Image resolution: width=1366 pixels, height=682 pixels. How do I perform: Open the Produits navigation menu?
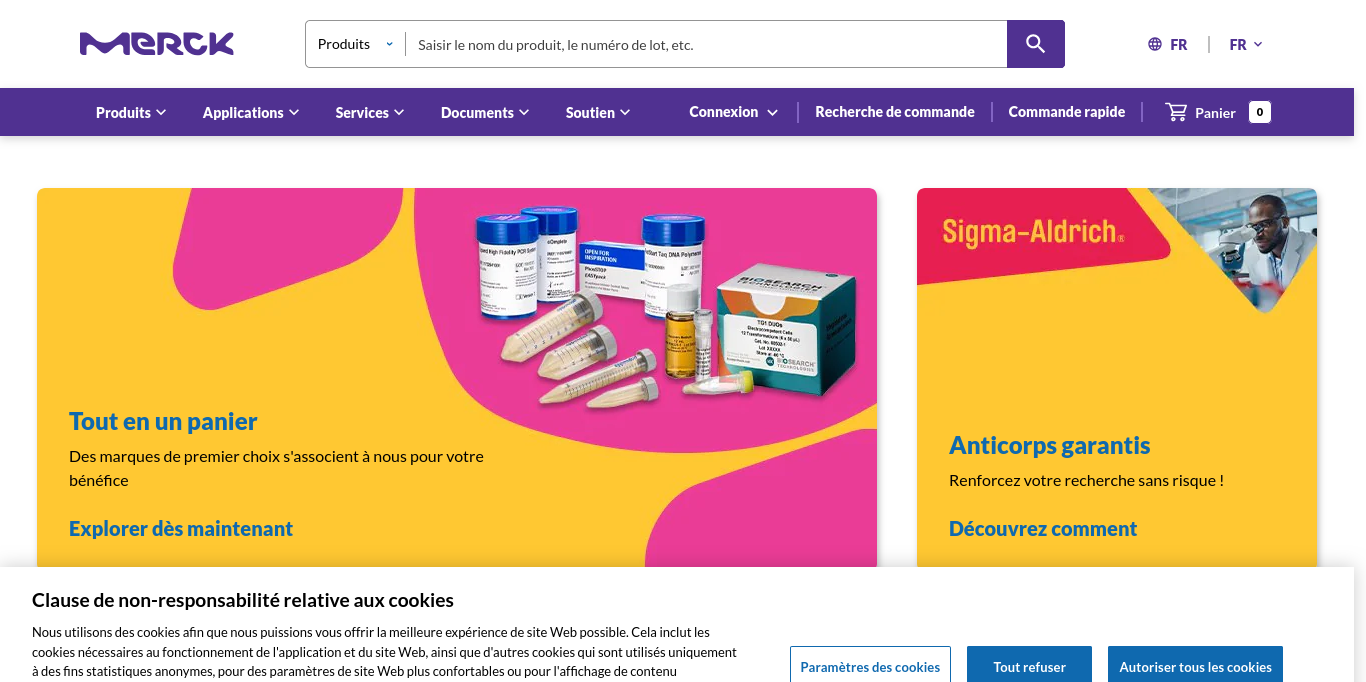coord(131,112)
